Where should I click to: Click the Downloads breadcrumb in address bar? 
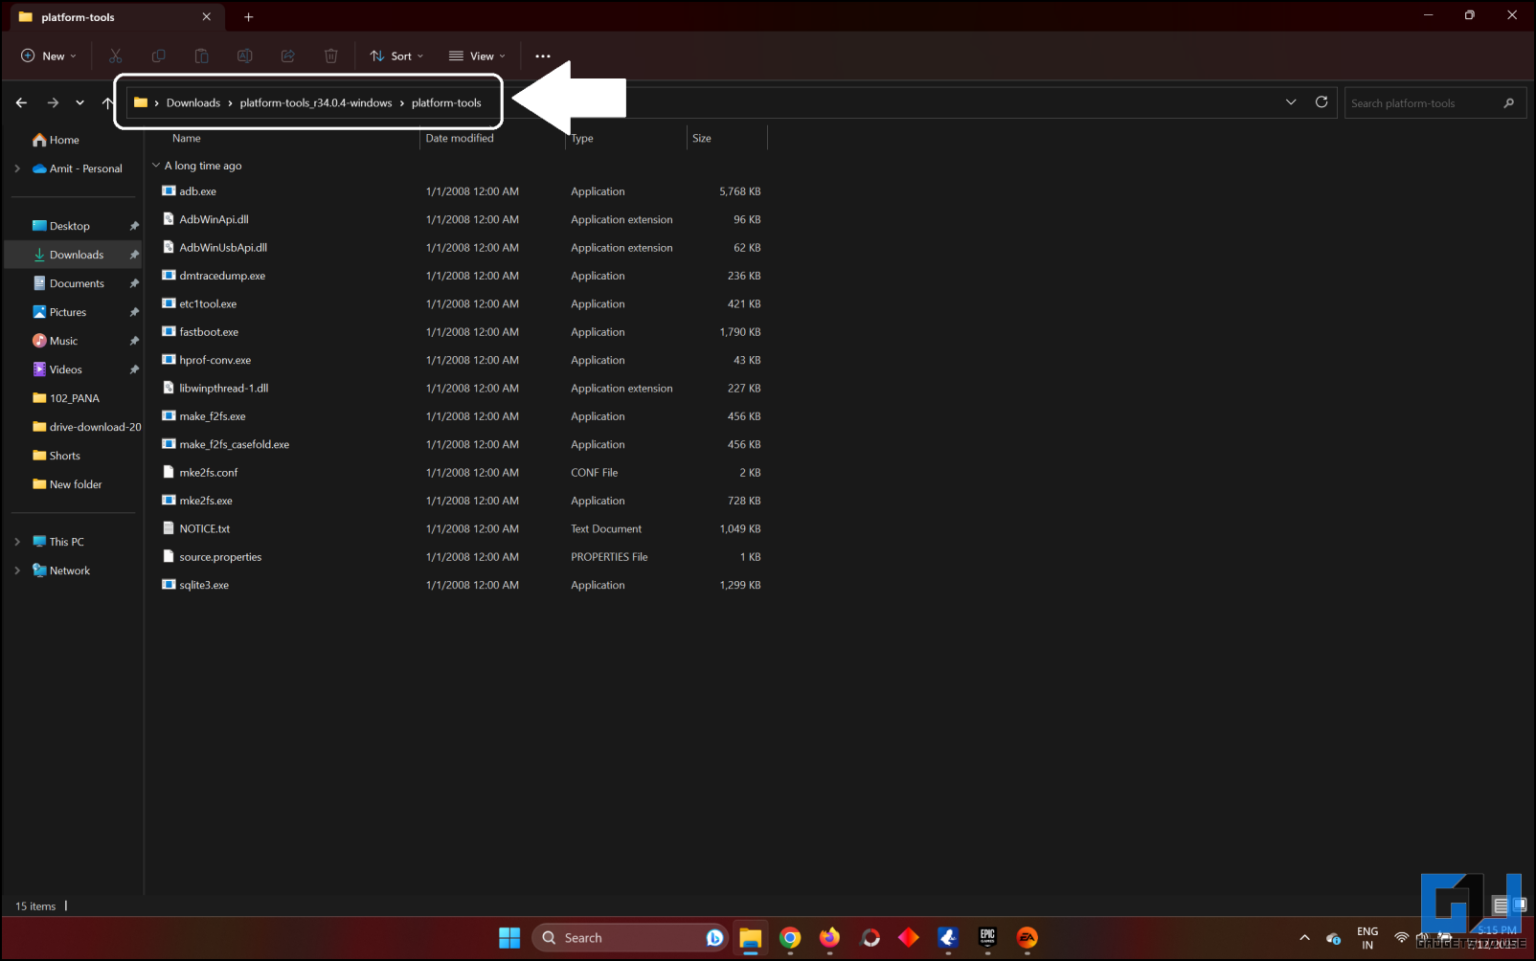tap(193, 103)
